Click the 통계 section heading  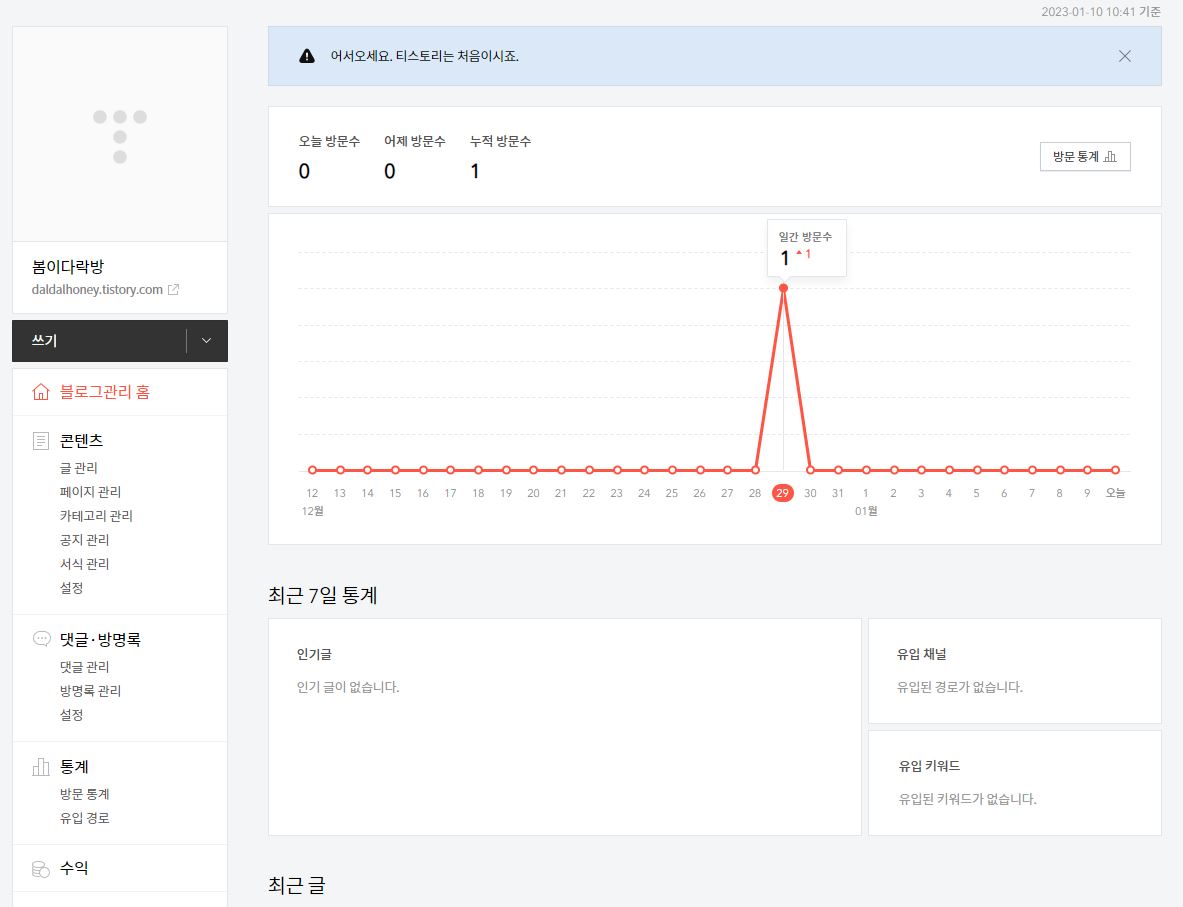pyautogui.click(x=74, y=767)
